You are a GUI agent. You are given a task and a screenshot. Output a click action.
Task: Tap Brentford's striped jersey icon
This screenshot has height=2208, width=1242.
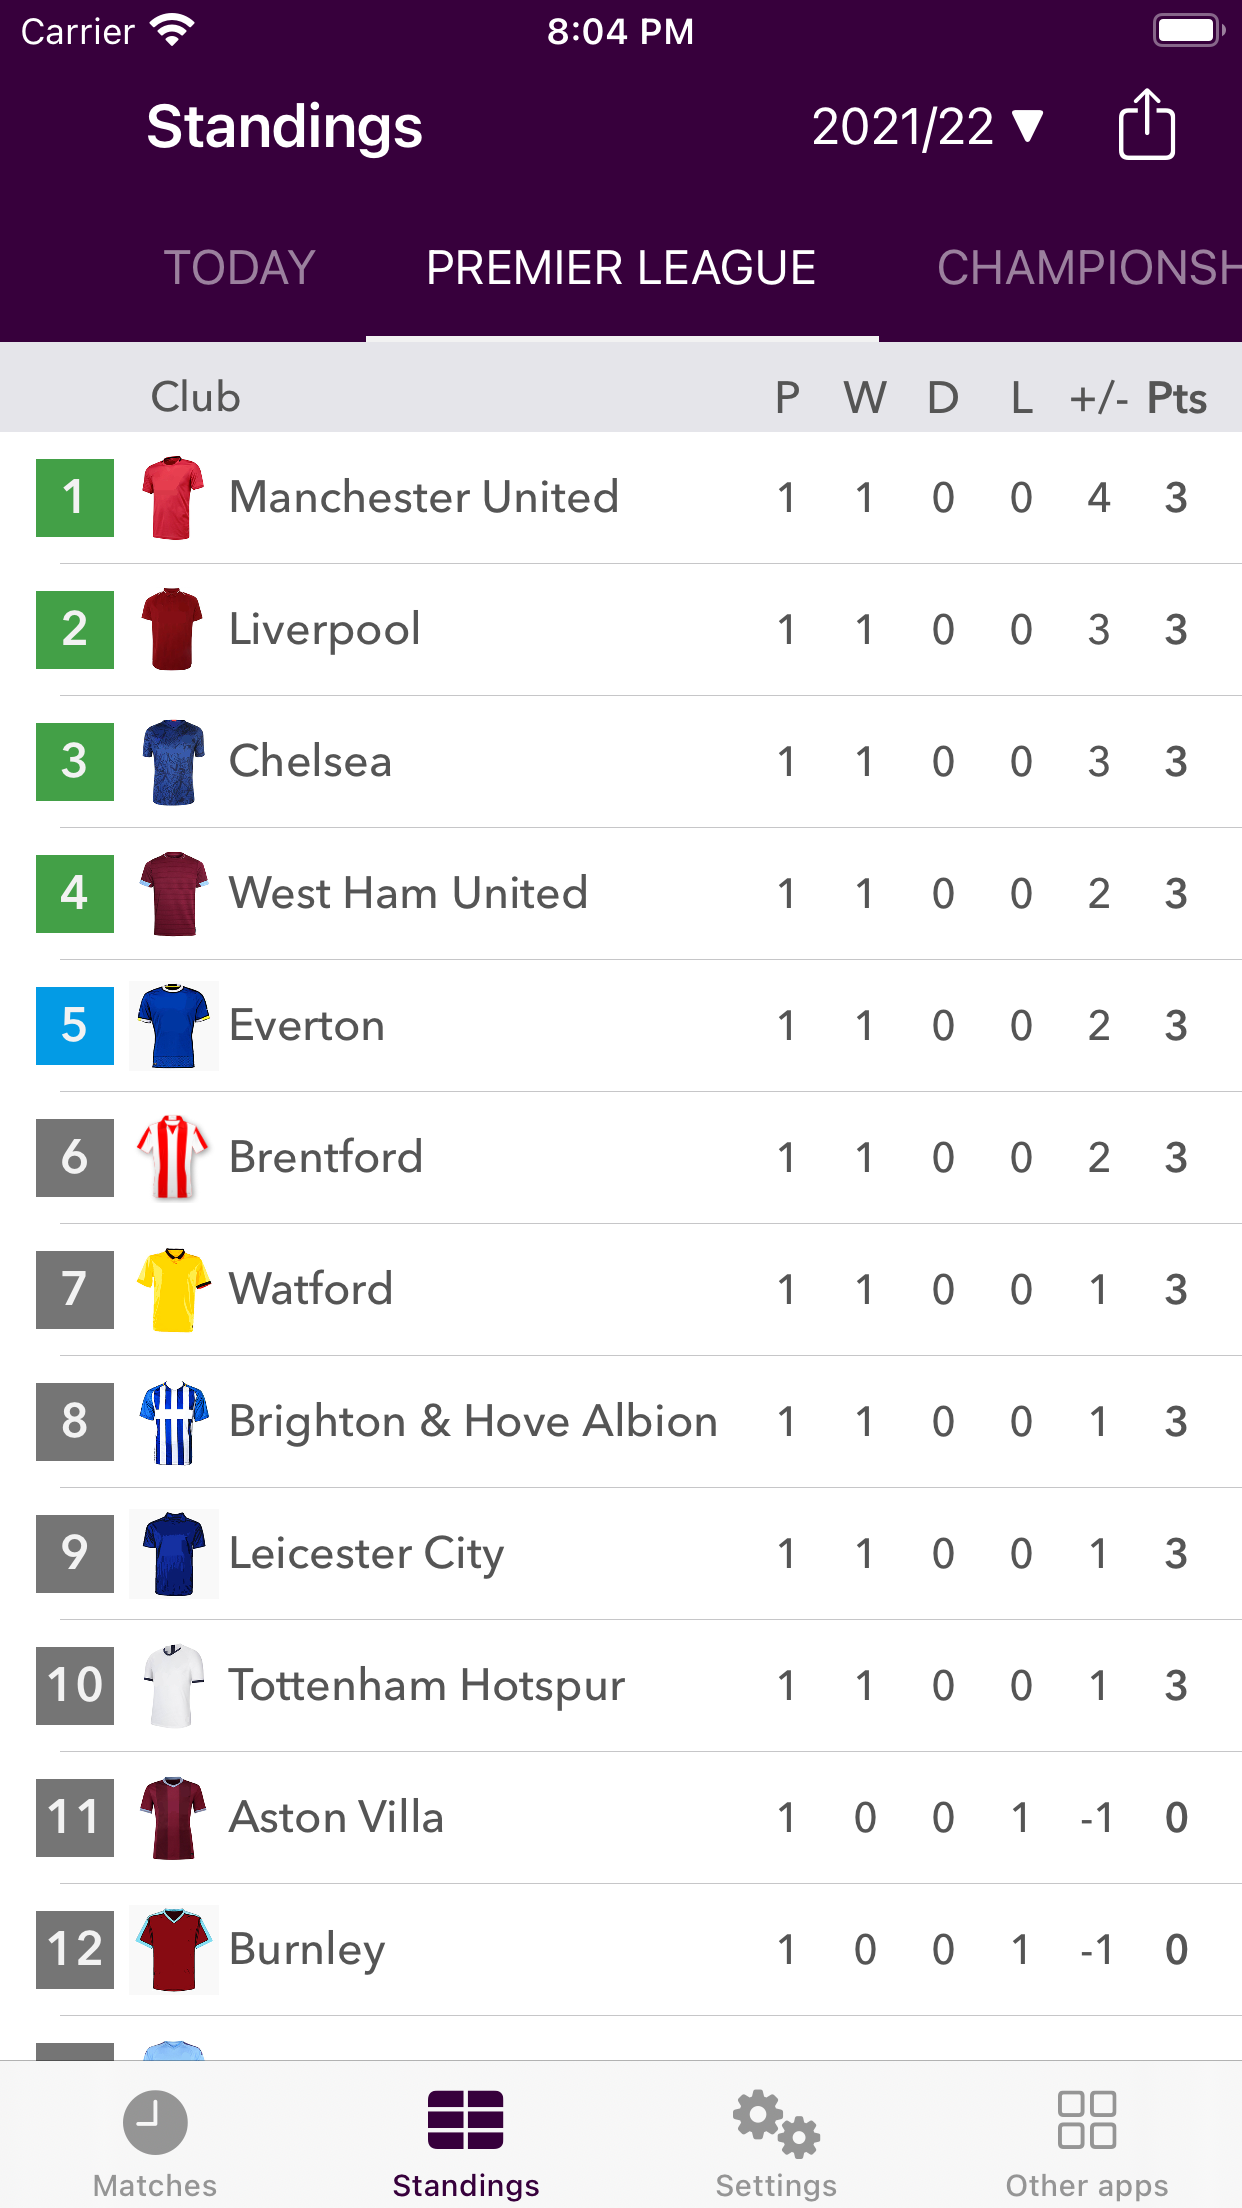point(173,1158)
